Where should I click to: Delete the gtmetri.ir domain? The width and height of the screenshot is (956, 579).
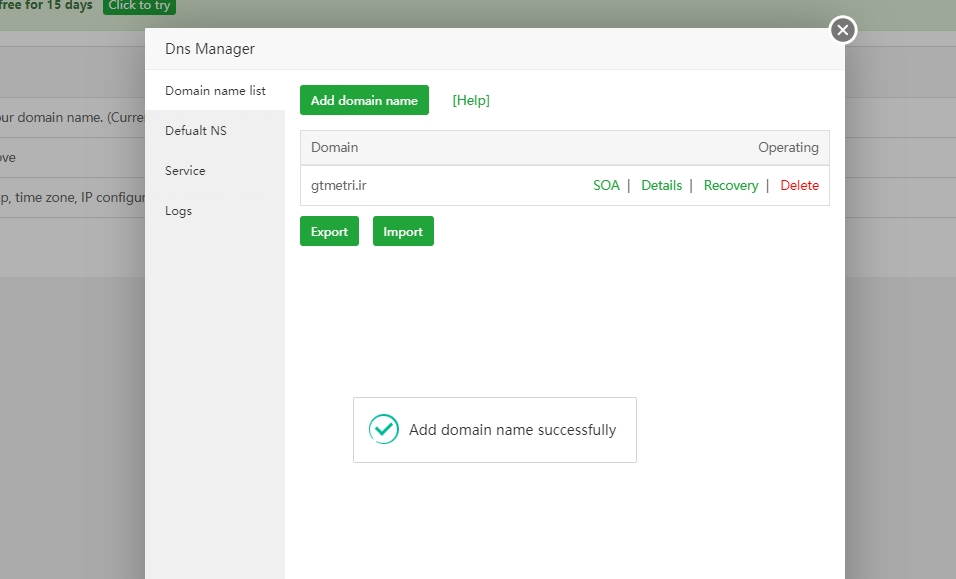pyautogui.click(x=799, y=185)
